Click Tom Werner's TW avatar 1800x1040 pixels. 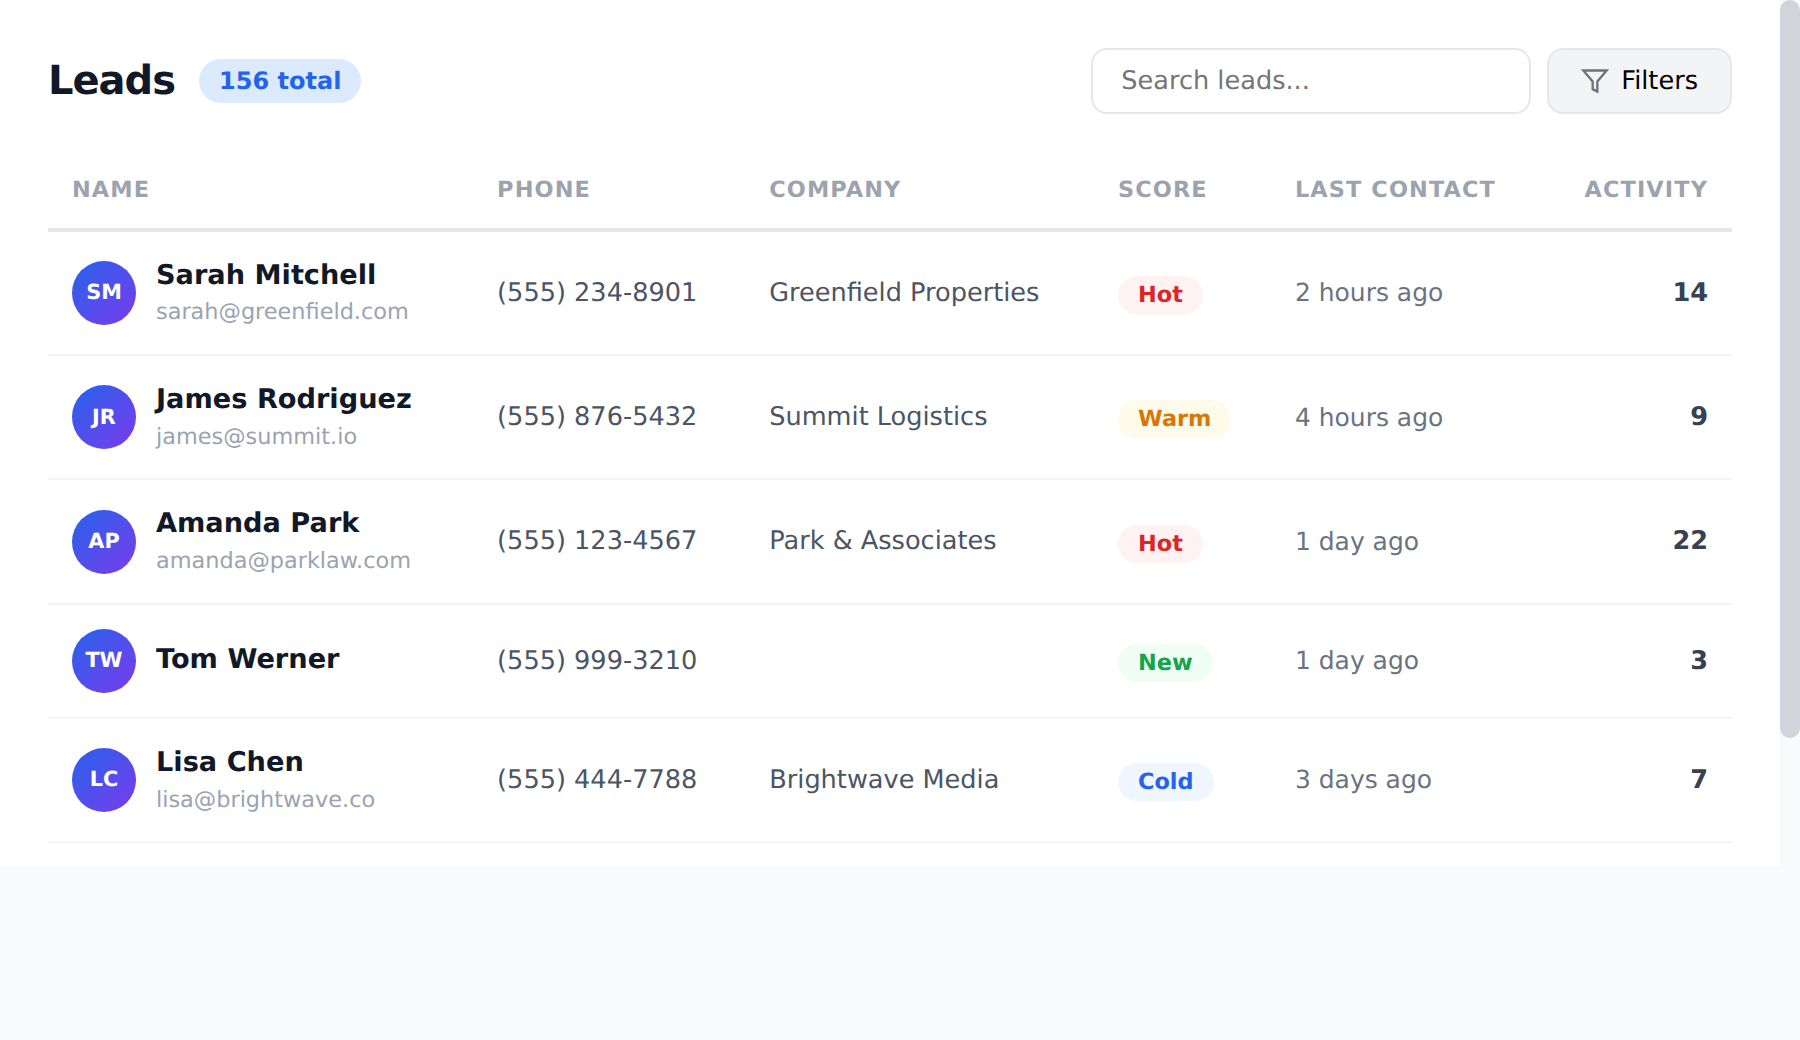[103, 660]
